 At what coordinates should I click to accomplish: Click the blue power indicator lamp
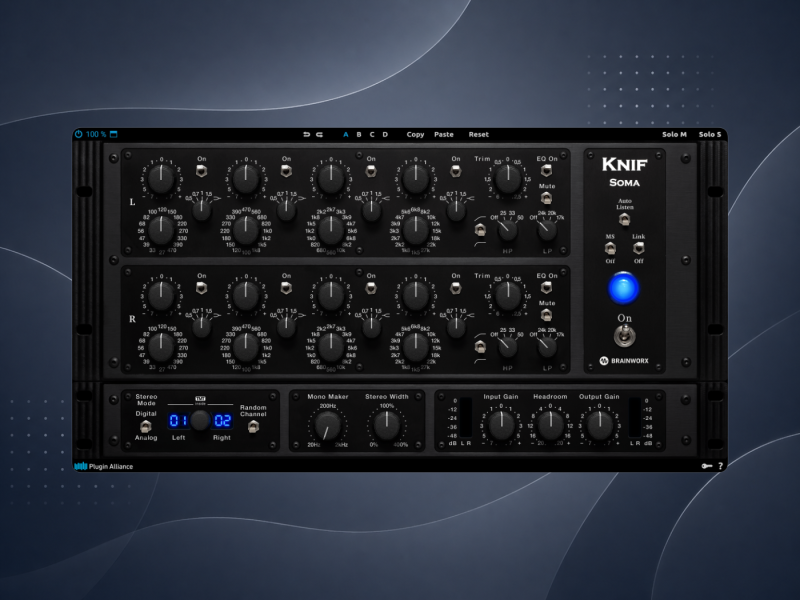623,288
